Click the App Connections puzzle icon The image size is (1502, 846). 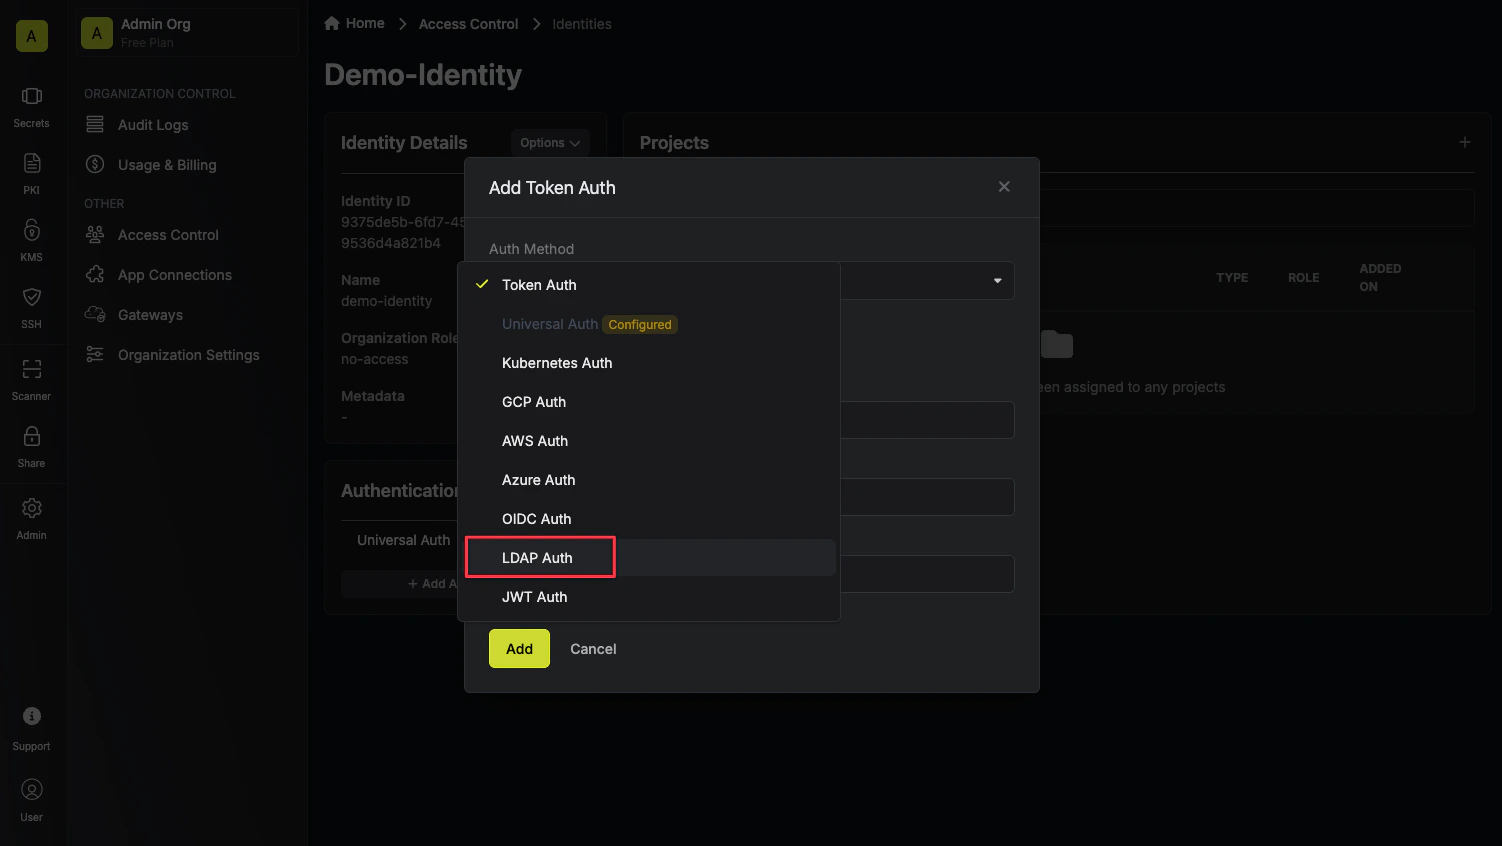click(x=95, y=274)
